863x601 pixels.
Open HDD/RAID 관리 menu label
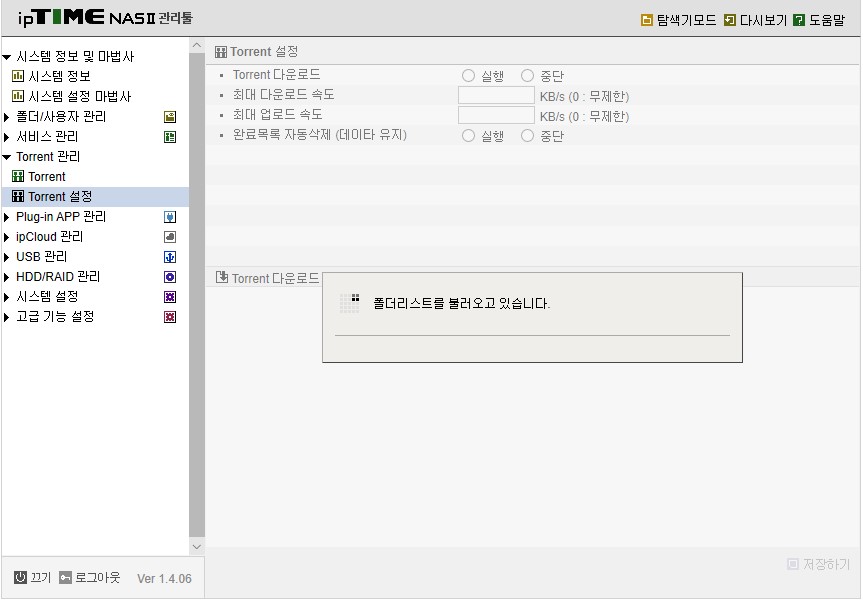coord(58,276)
